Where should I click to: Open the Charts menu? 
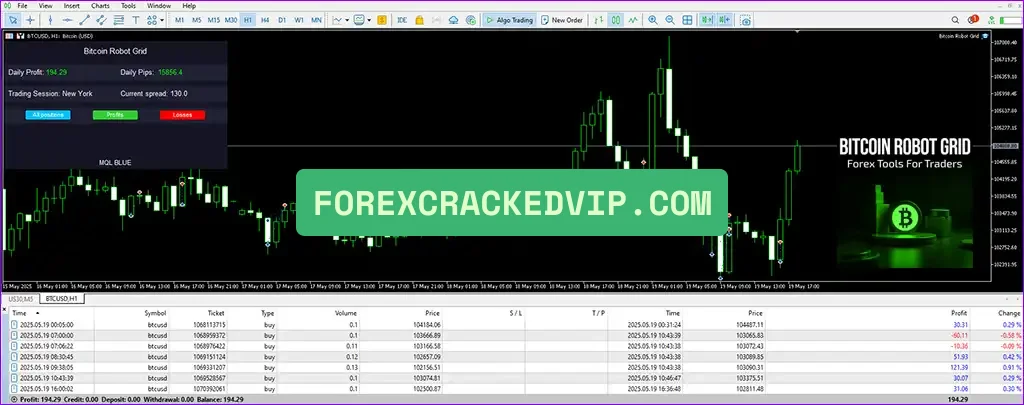(101, 5)
